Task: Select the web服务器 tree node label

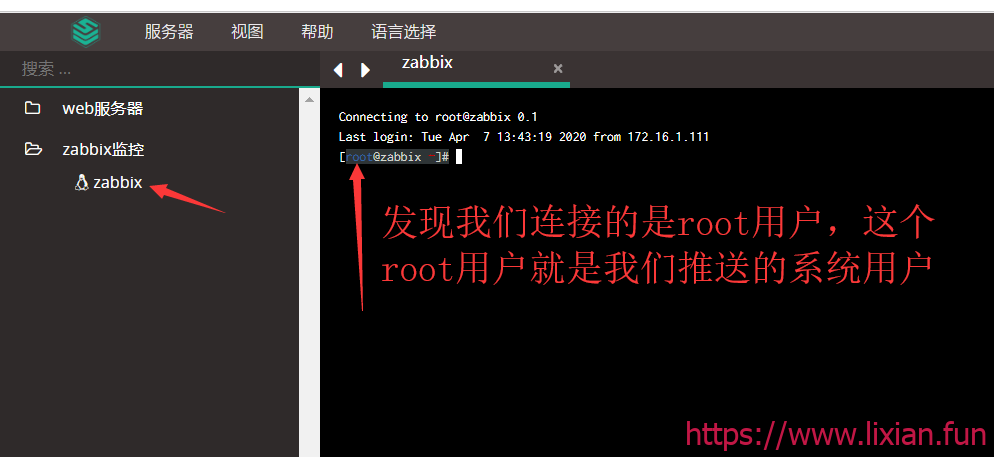Action: (x=103, y=108)
